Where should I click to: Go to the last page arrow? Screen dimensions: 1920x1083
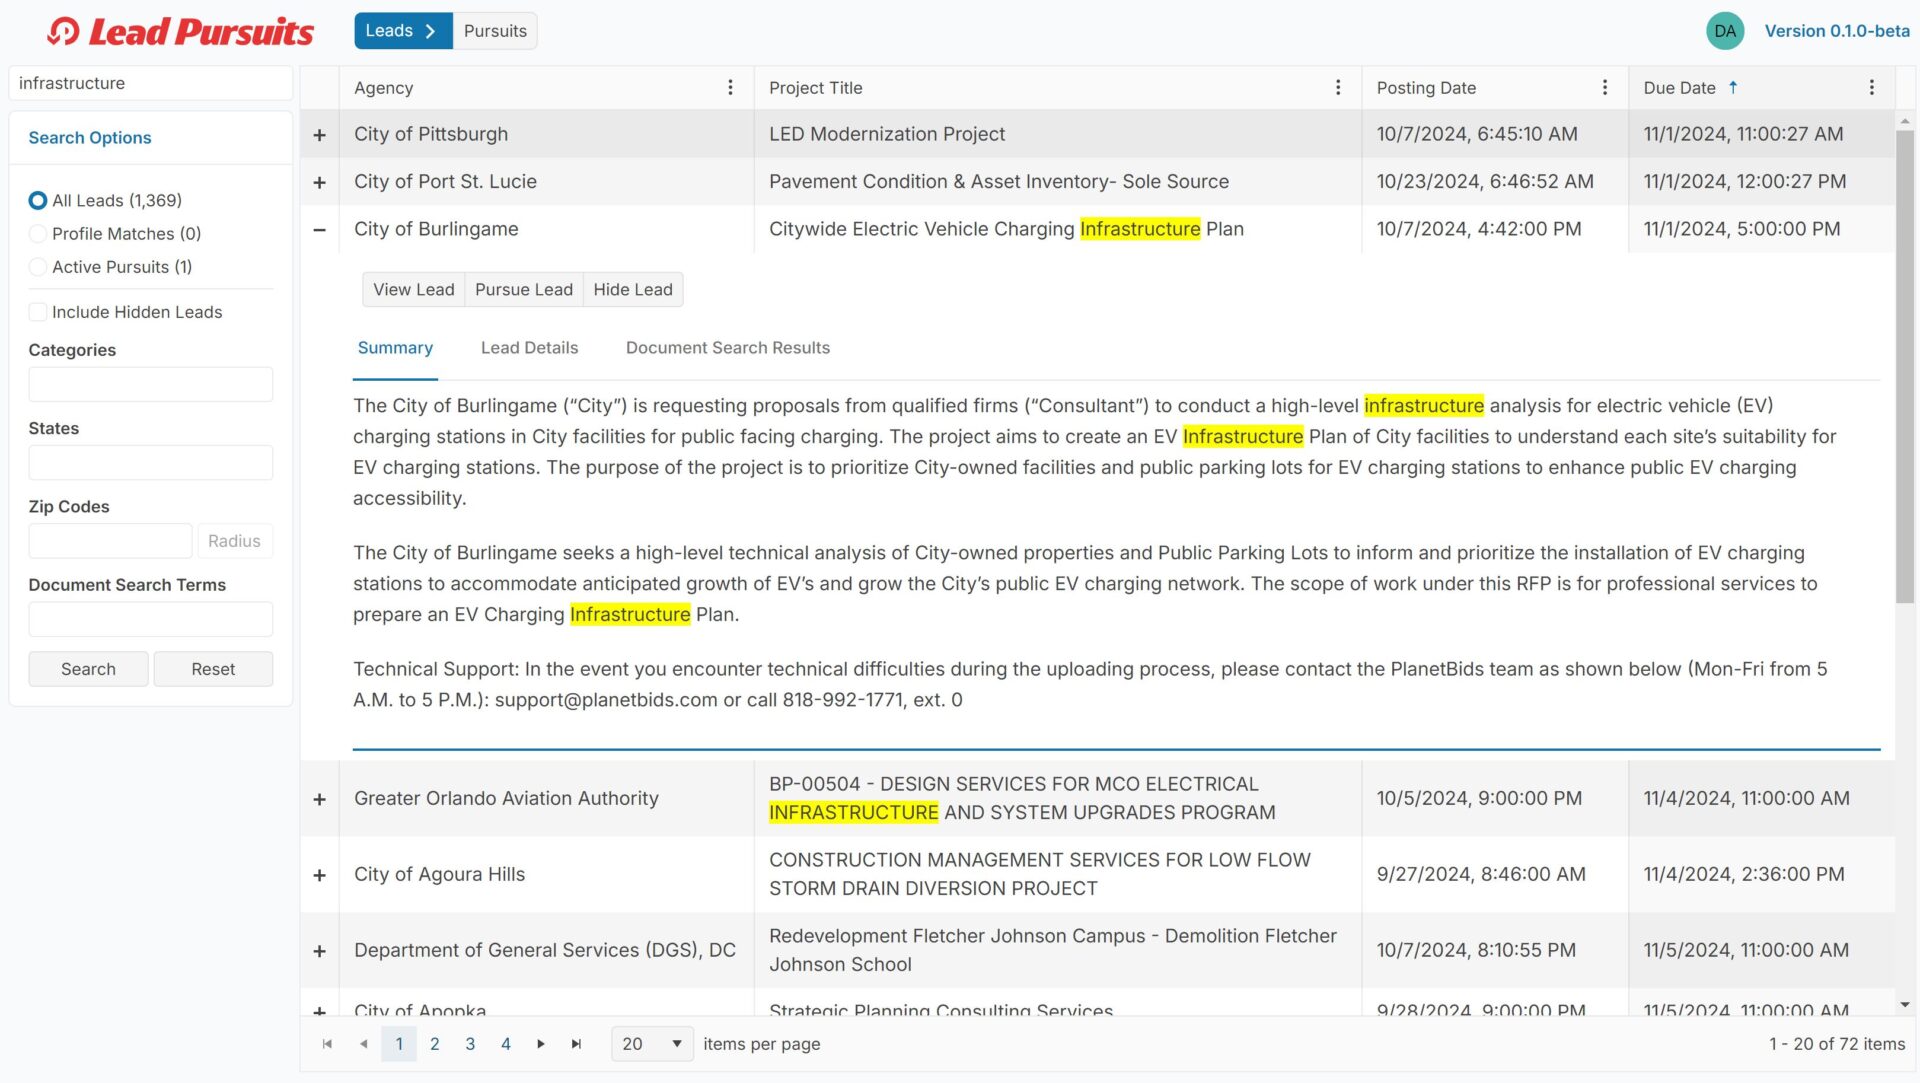(576, 1044)
